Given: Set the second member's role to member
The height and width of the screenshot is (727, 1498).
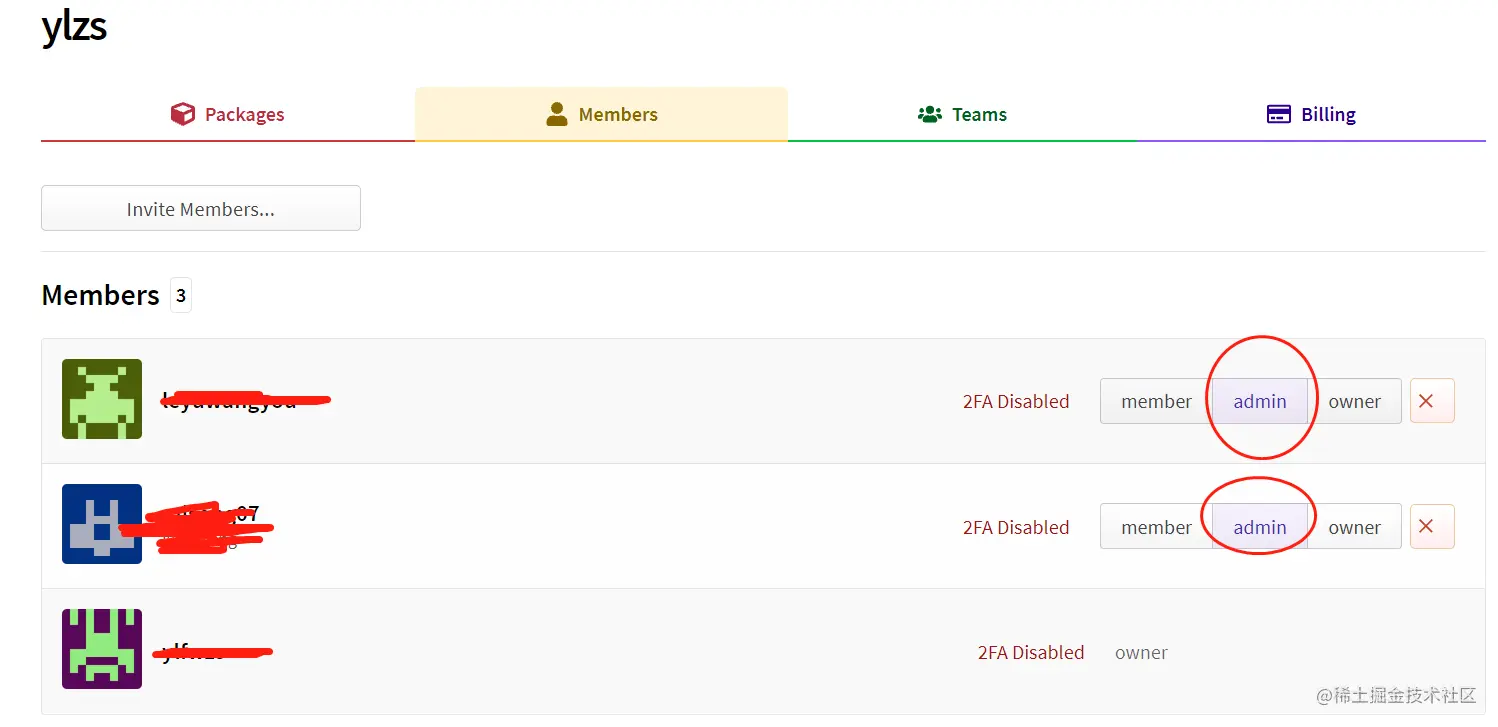Looking at the screenshot, I should click(1156, 527).
